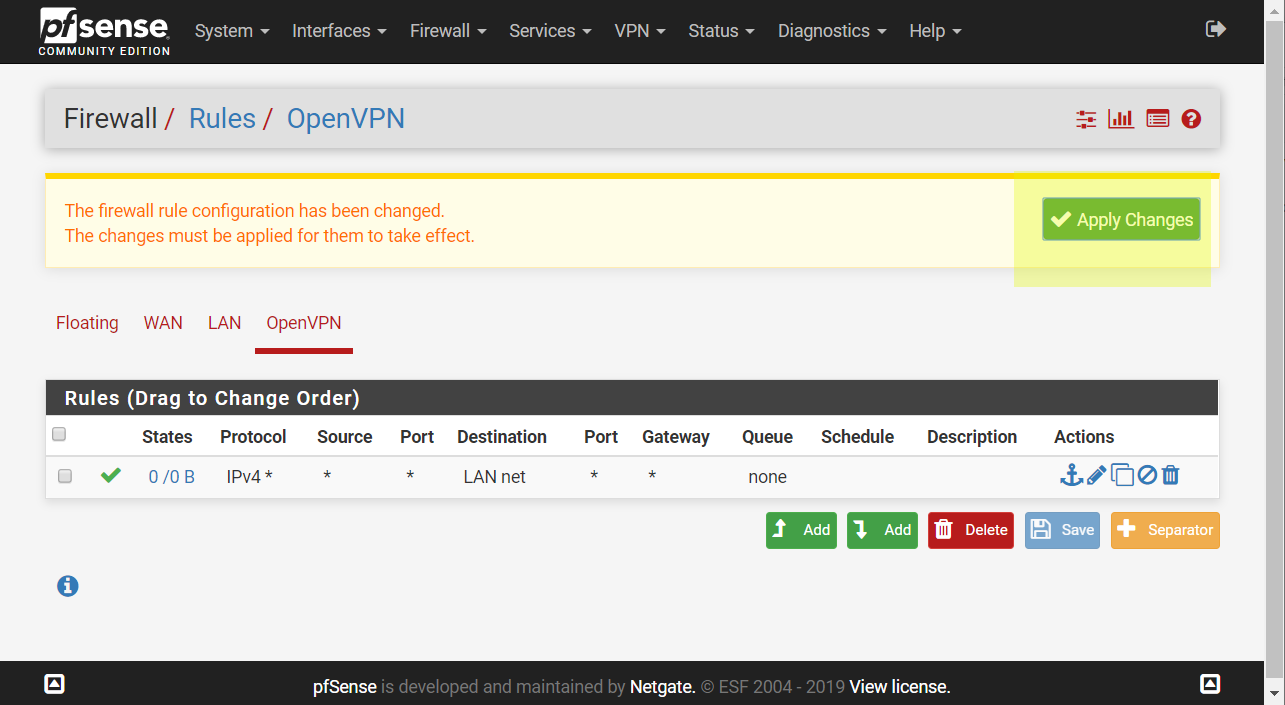Click the 'States' column header
The height and width of the screenshot is (705, 1285).
point(167,437)
